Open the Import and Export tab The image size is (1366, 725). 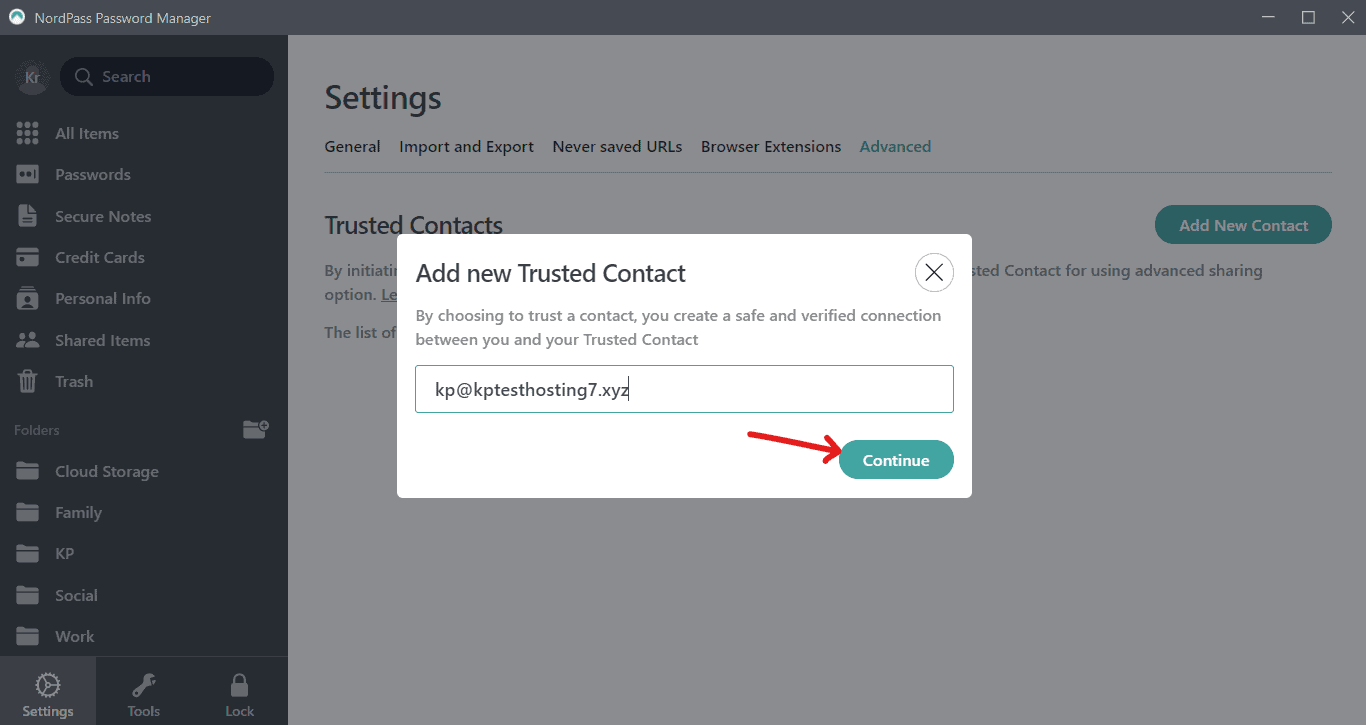coord(466,147)
